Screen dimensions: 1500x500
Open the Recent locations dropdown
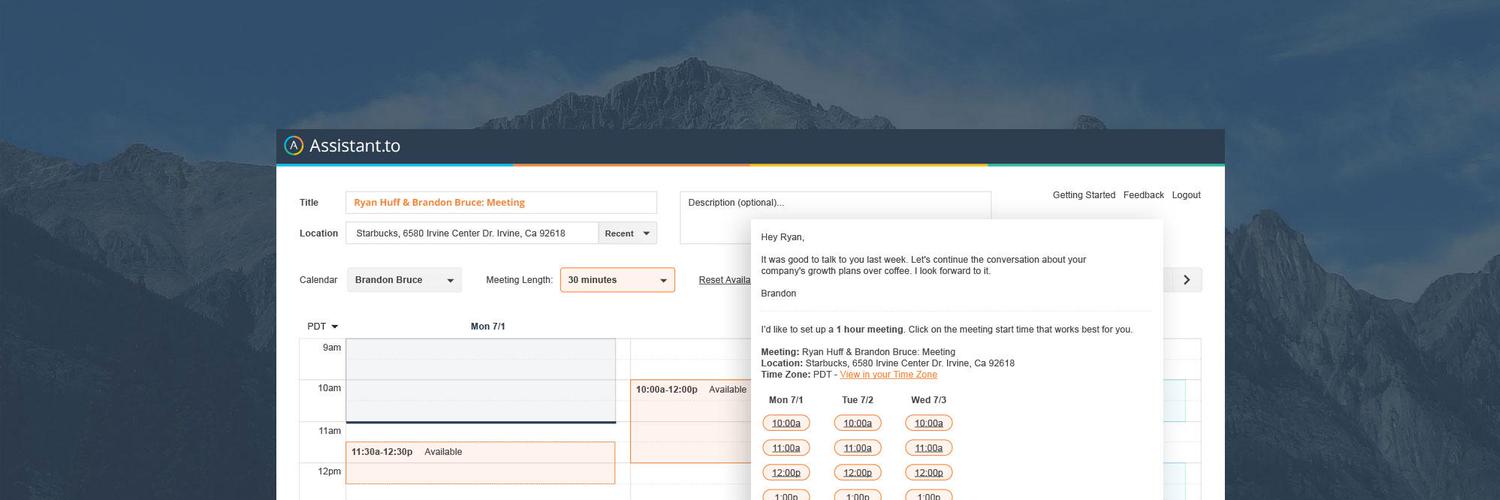point(628,233)
